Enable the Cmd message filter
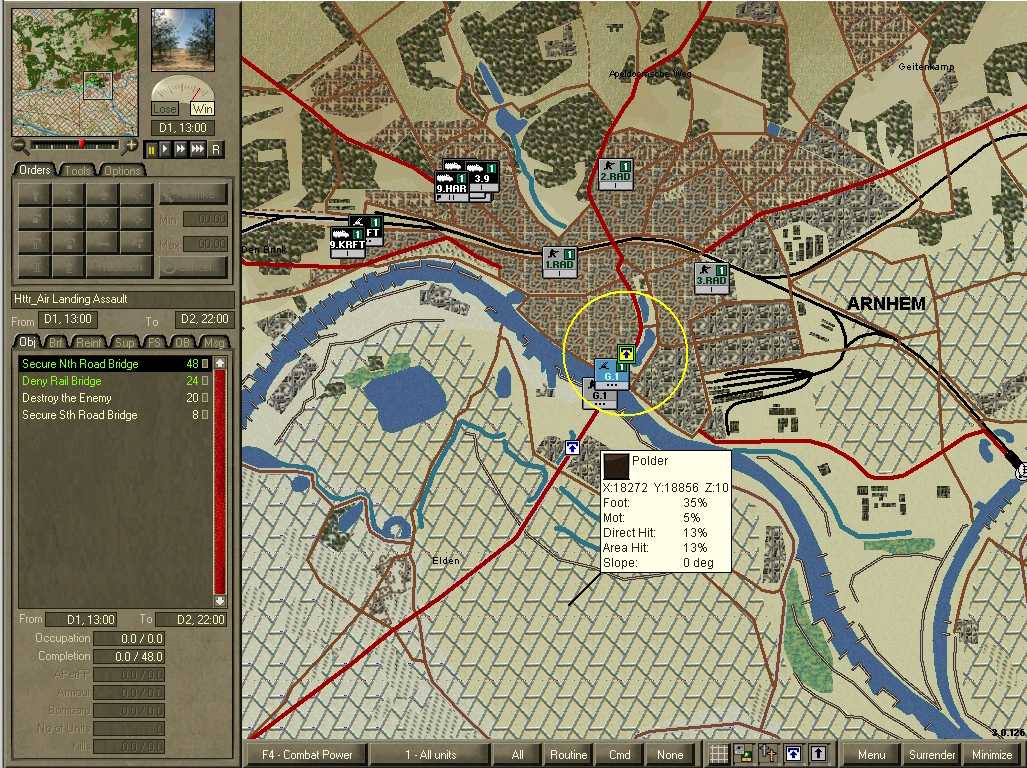Image resolution: width=1027 pixels, height=768 pixels. coord(619,754)
